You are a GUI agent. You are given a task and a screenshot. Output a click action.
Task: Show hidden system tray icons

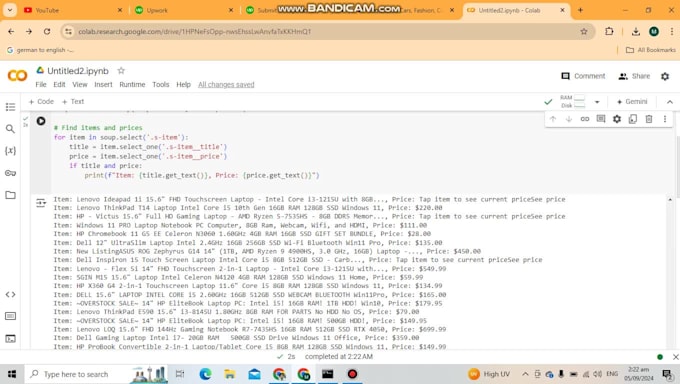[x=525, y=374]
